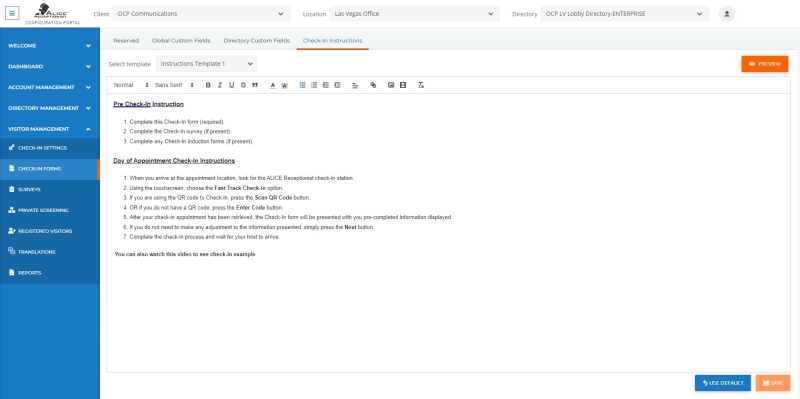
Task: Click 'Complete any Check-In induction forms' line
Action: (191, 141)
